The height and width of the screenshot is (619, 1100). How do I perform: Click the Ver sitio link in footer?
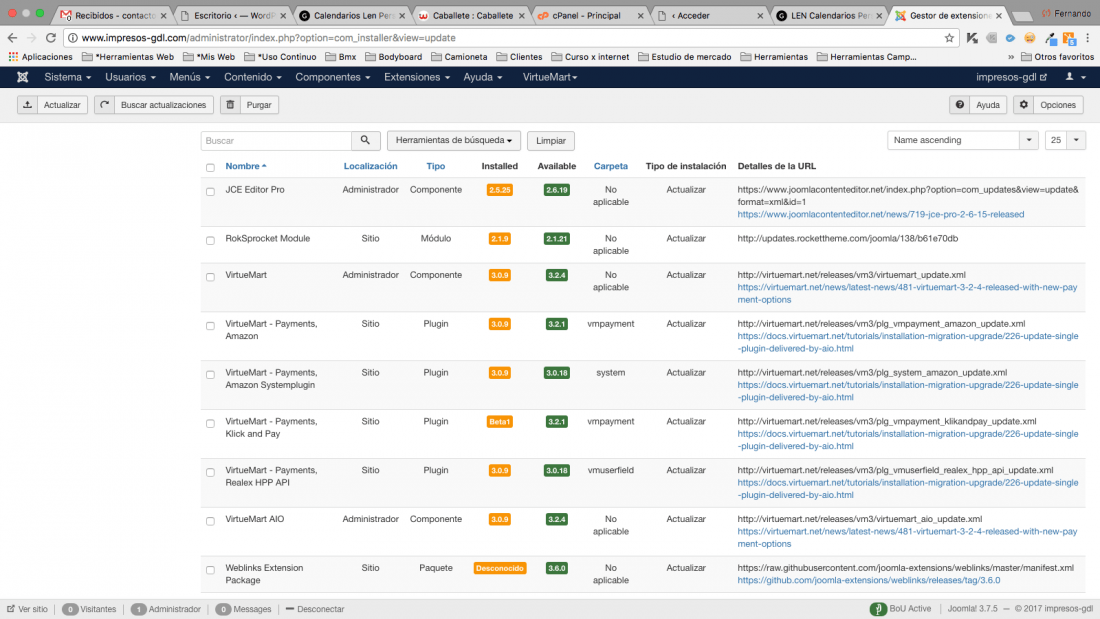[27, 609]
